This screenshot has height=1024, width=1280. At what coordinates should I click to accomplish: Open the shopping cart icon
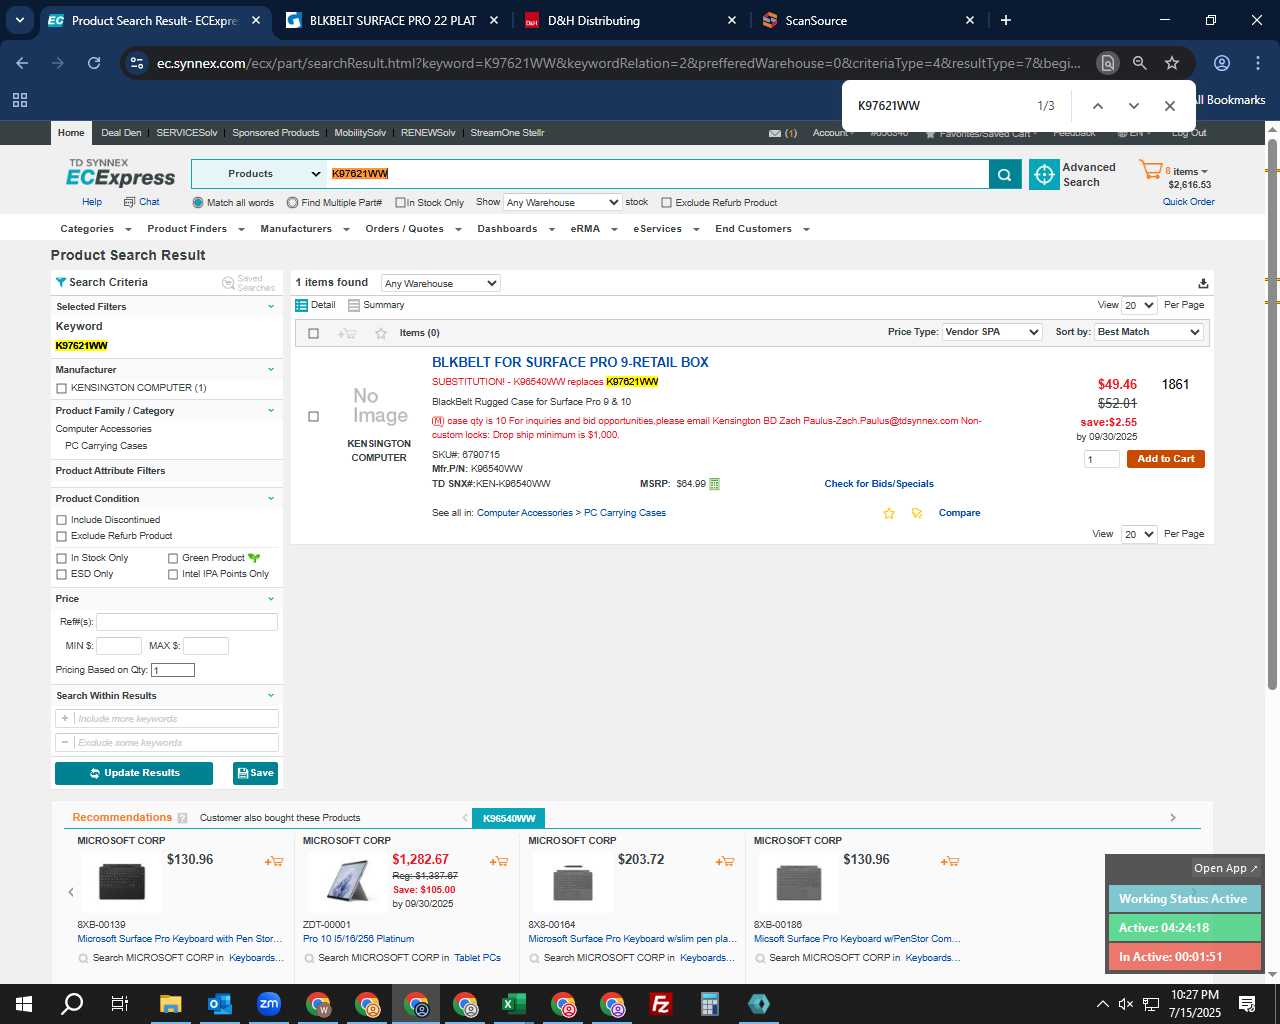(x=1150, y=171)
